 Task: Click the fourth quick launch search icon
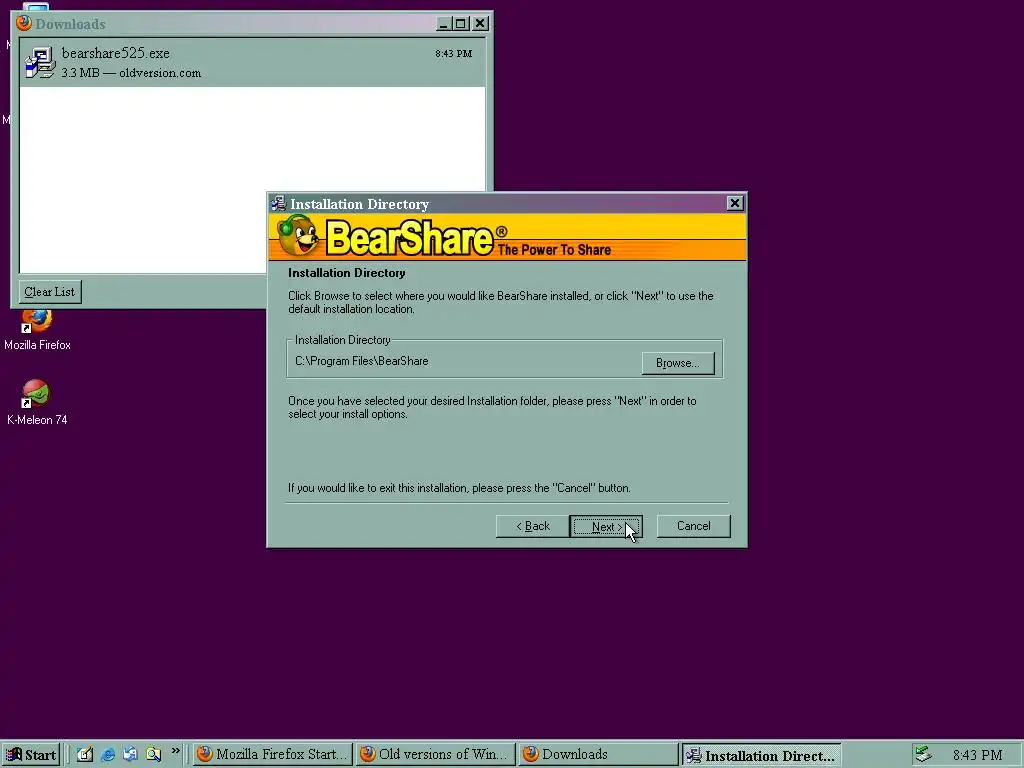(x=153, y=754)
